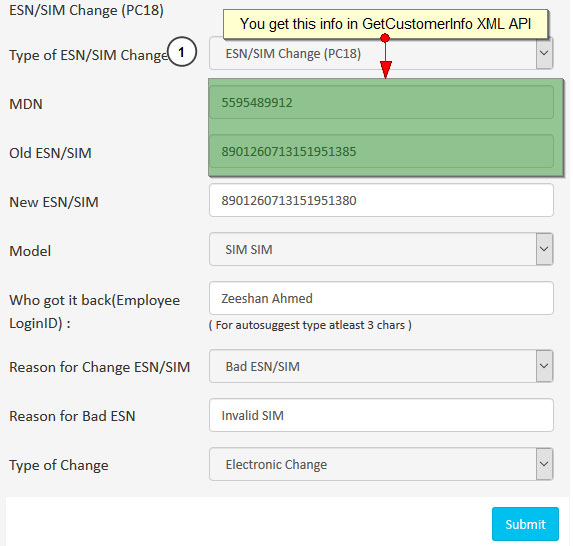Image resolution: width=573 pixels, height=546 pixels.
Task: Click the GetCustomerInfo XML API tooltip note
Action: click(x=385, y=24)
